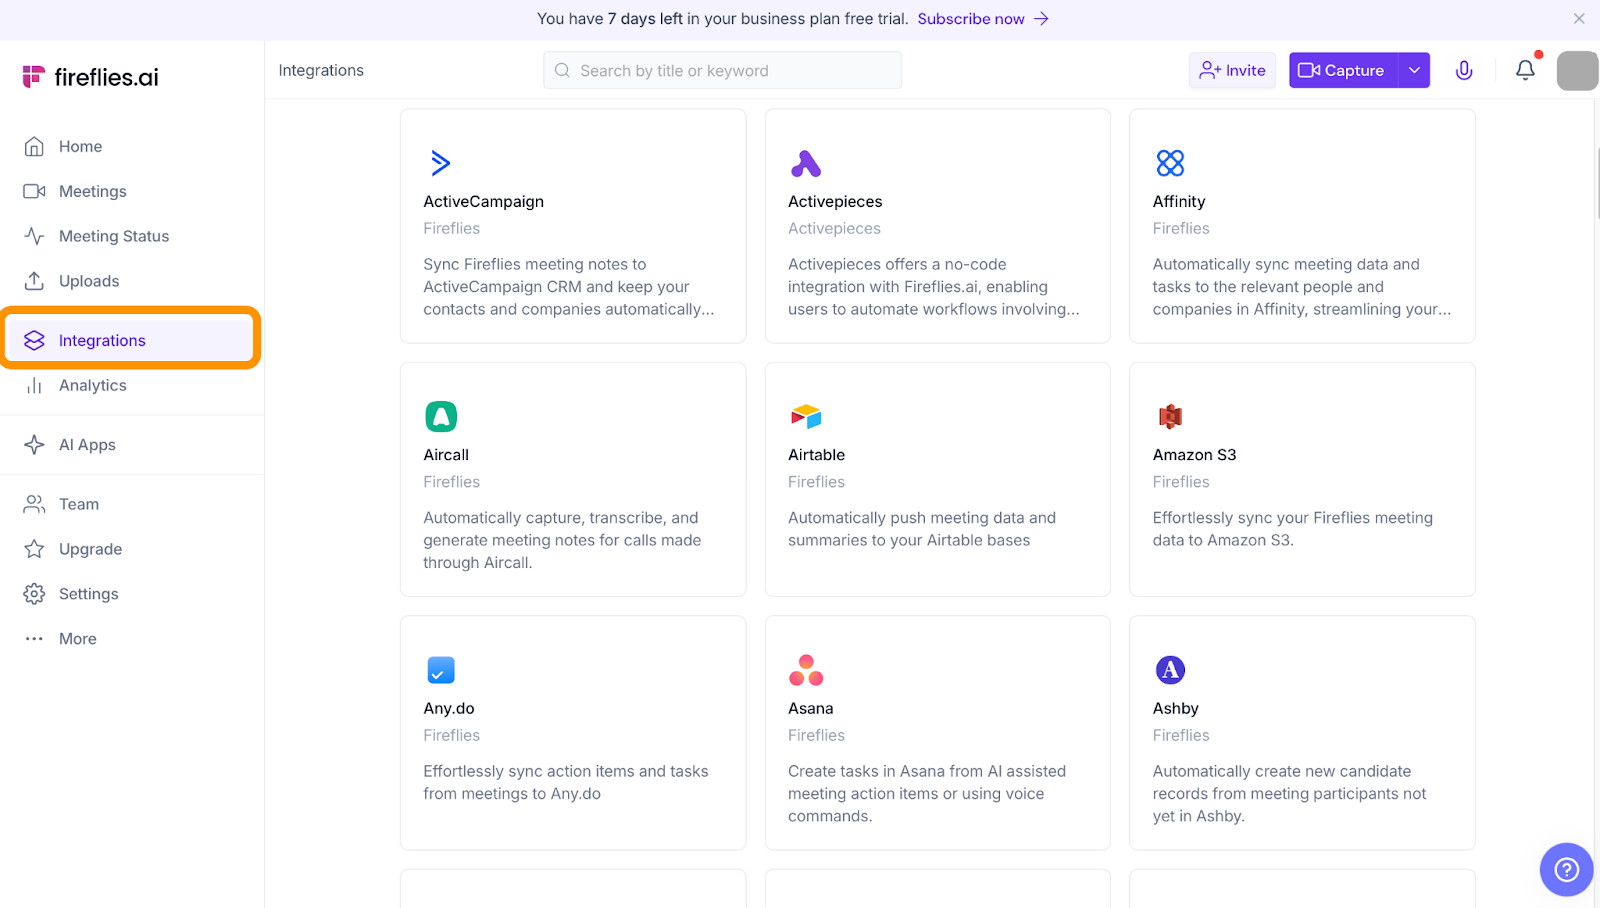
Task: Click the Amazon S3 logo icon
Action: coord(1170,416)
